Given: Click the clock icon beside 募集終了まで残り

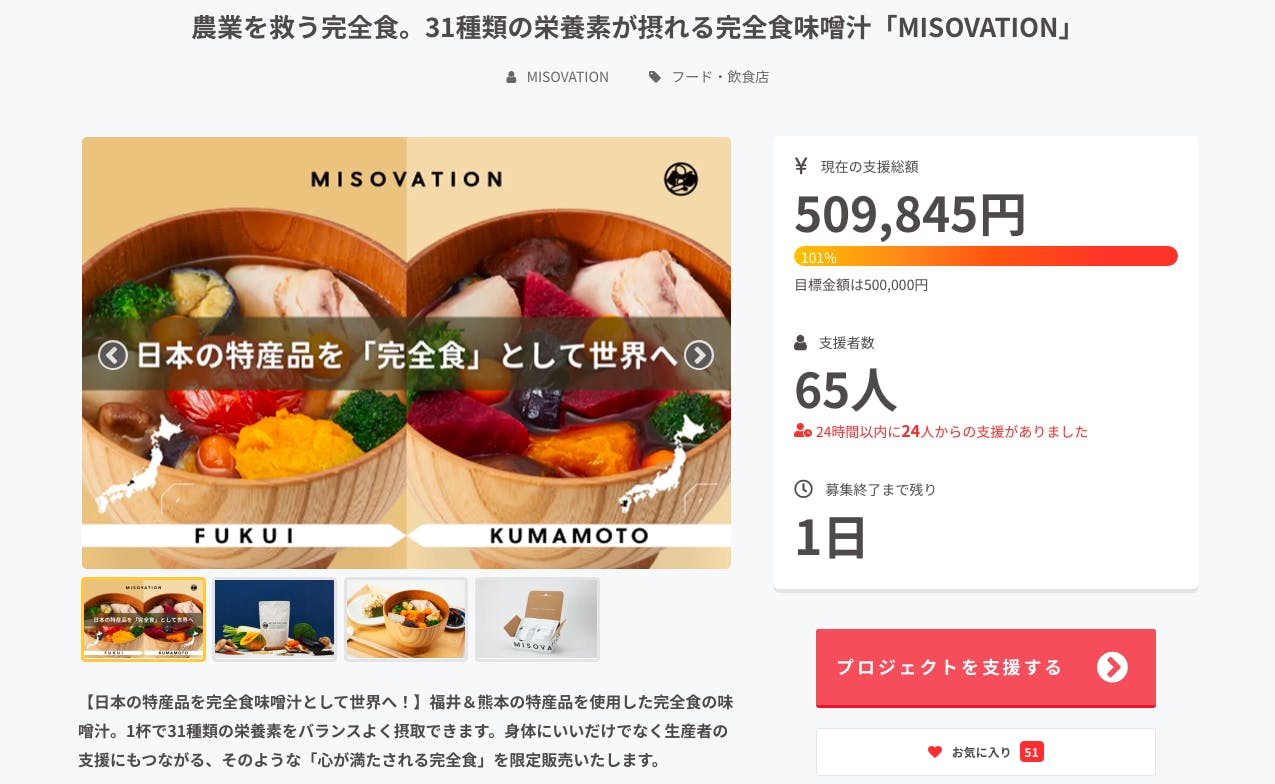Looking at the screenshot, I should (803, 489).
